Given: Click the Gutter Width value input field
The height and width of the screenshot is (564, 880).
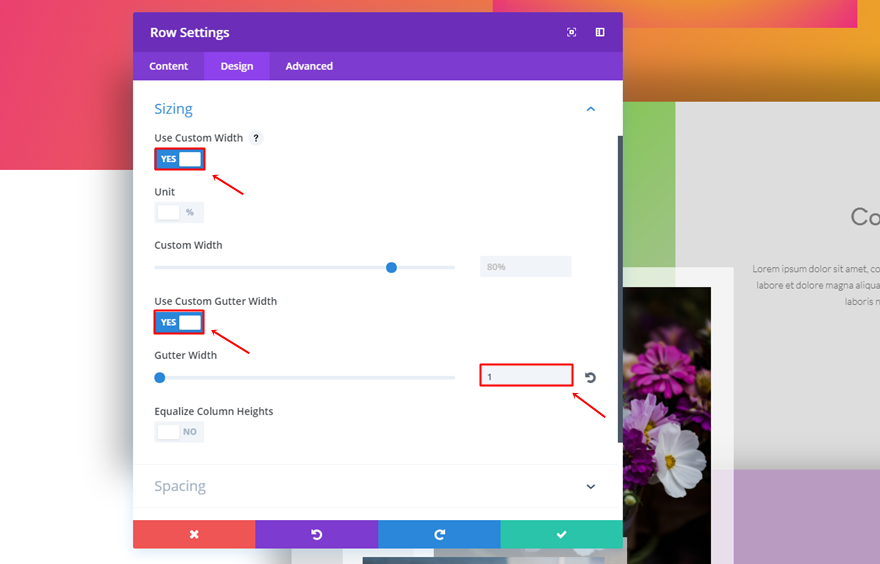Looking at the screenshot, I should pyautogui.click(x=526, y=375).
